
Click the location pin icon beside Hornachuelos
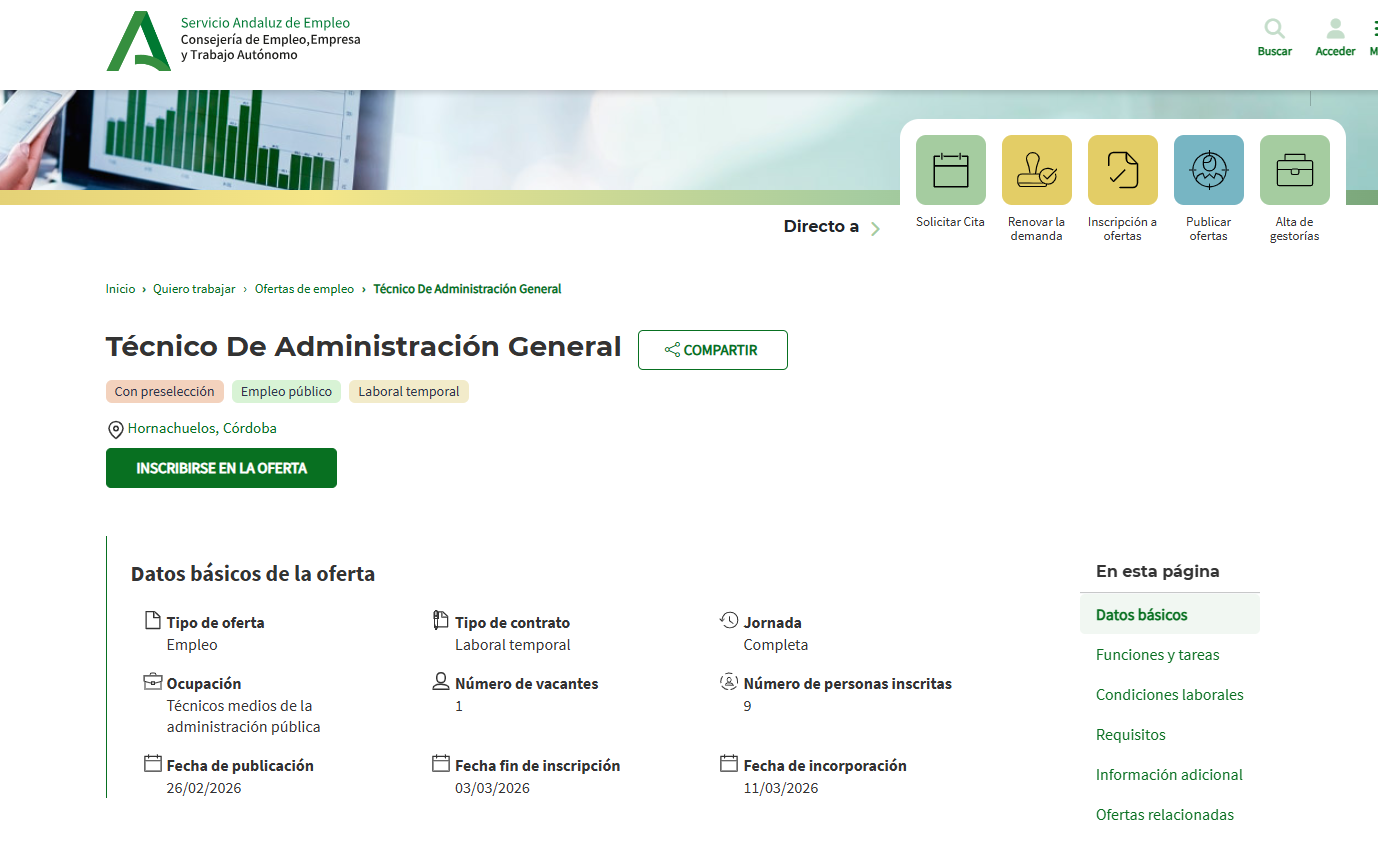coord(115,430)
